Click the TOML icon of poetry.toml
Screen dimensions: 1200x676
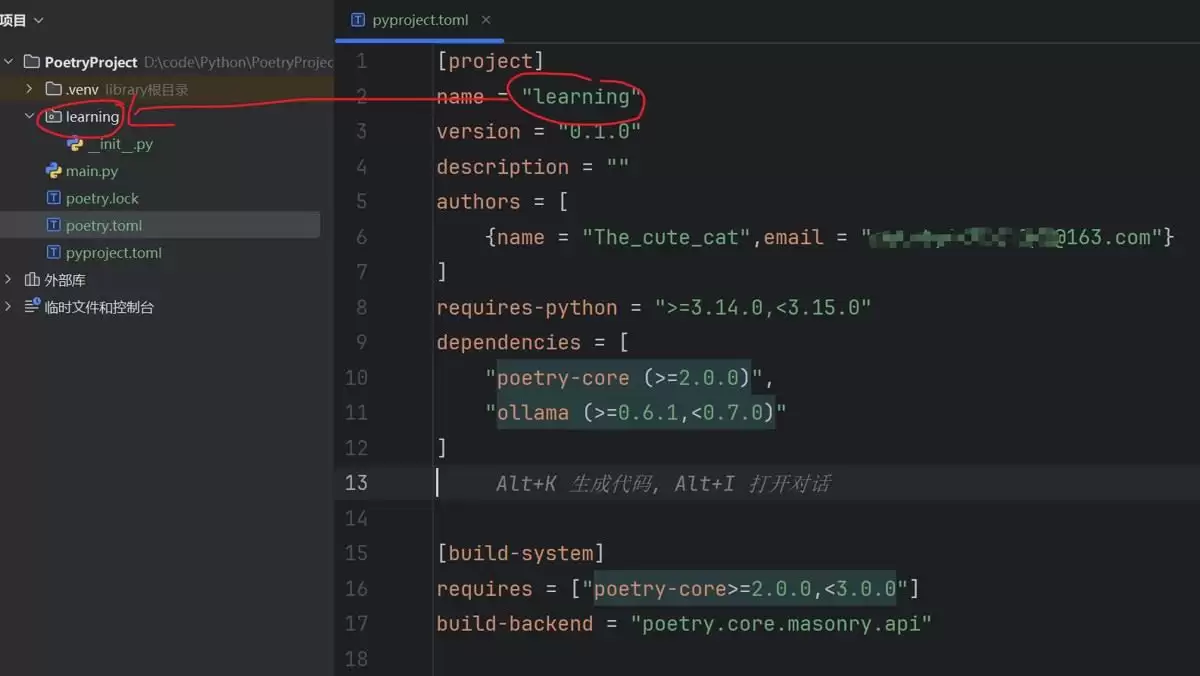coord(54,225)
